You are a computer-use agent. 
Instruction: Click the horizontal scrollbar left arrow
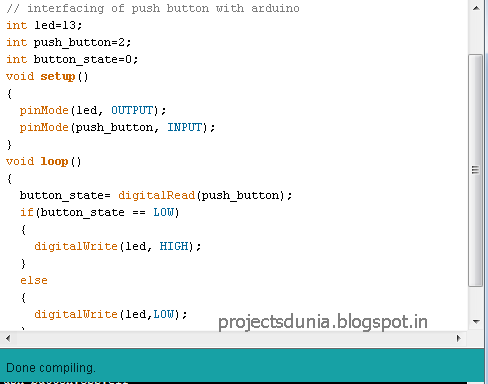click(x=8, y=339)
